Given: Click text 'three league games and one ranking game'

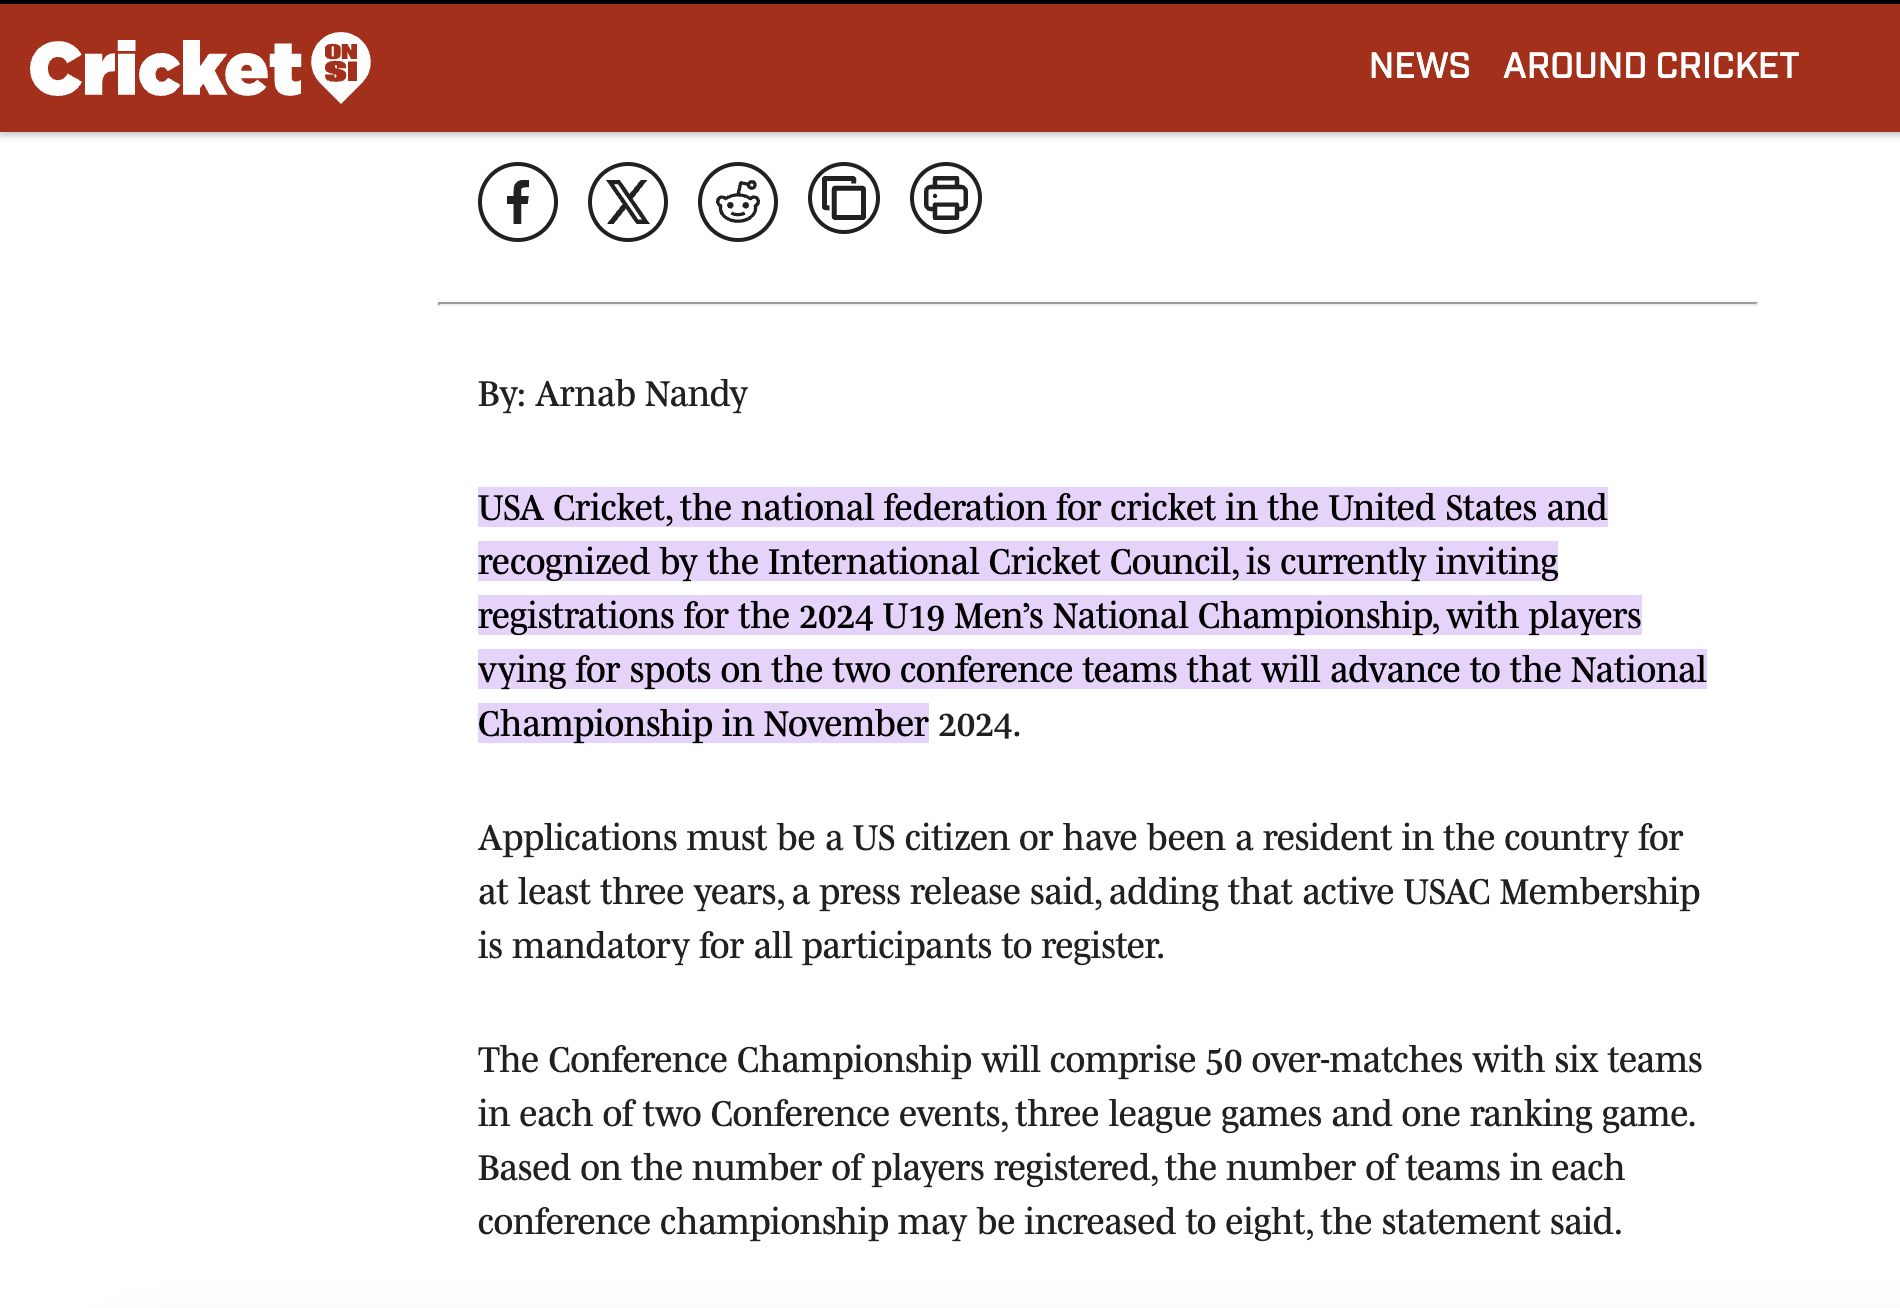Looking at the screenshot, I should (1351, 1114).
